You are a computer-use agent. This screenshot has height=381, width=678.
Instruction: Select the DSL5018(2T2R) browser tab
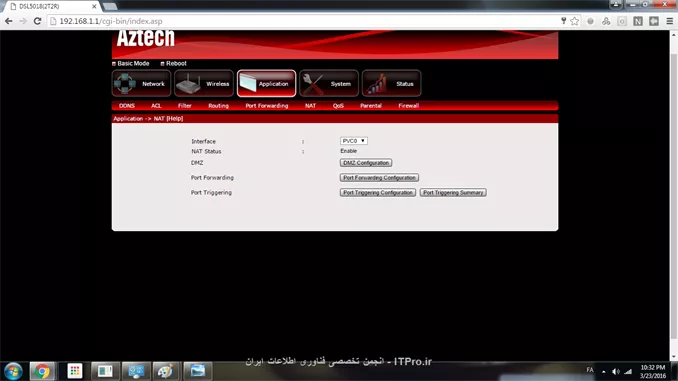[x=50, y=6]
